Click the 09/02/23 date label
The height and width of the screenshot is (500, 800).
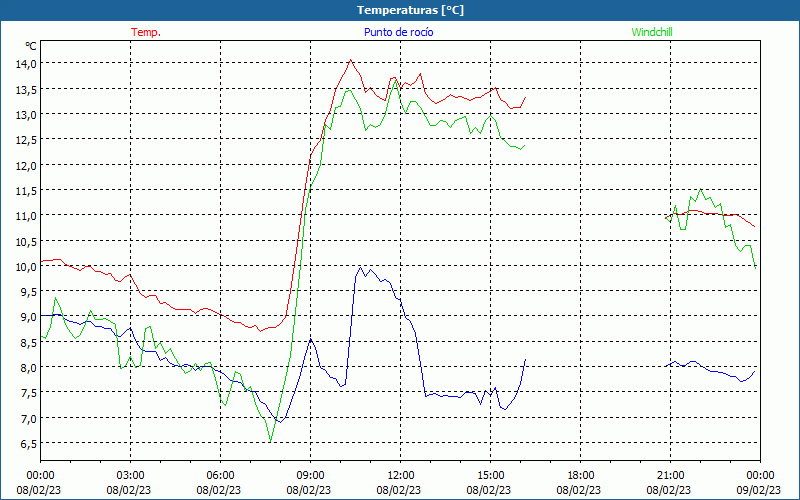(x=759, y=490)
